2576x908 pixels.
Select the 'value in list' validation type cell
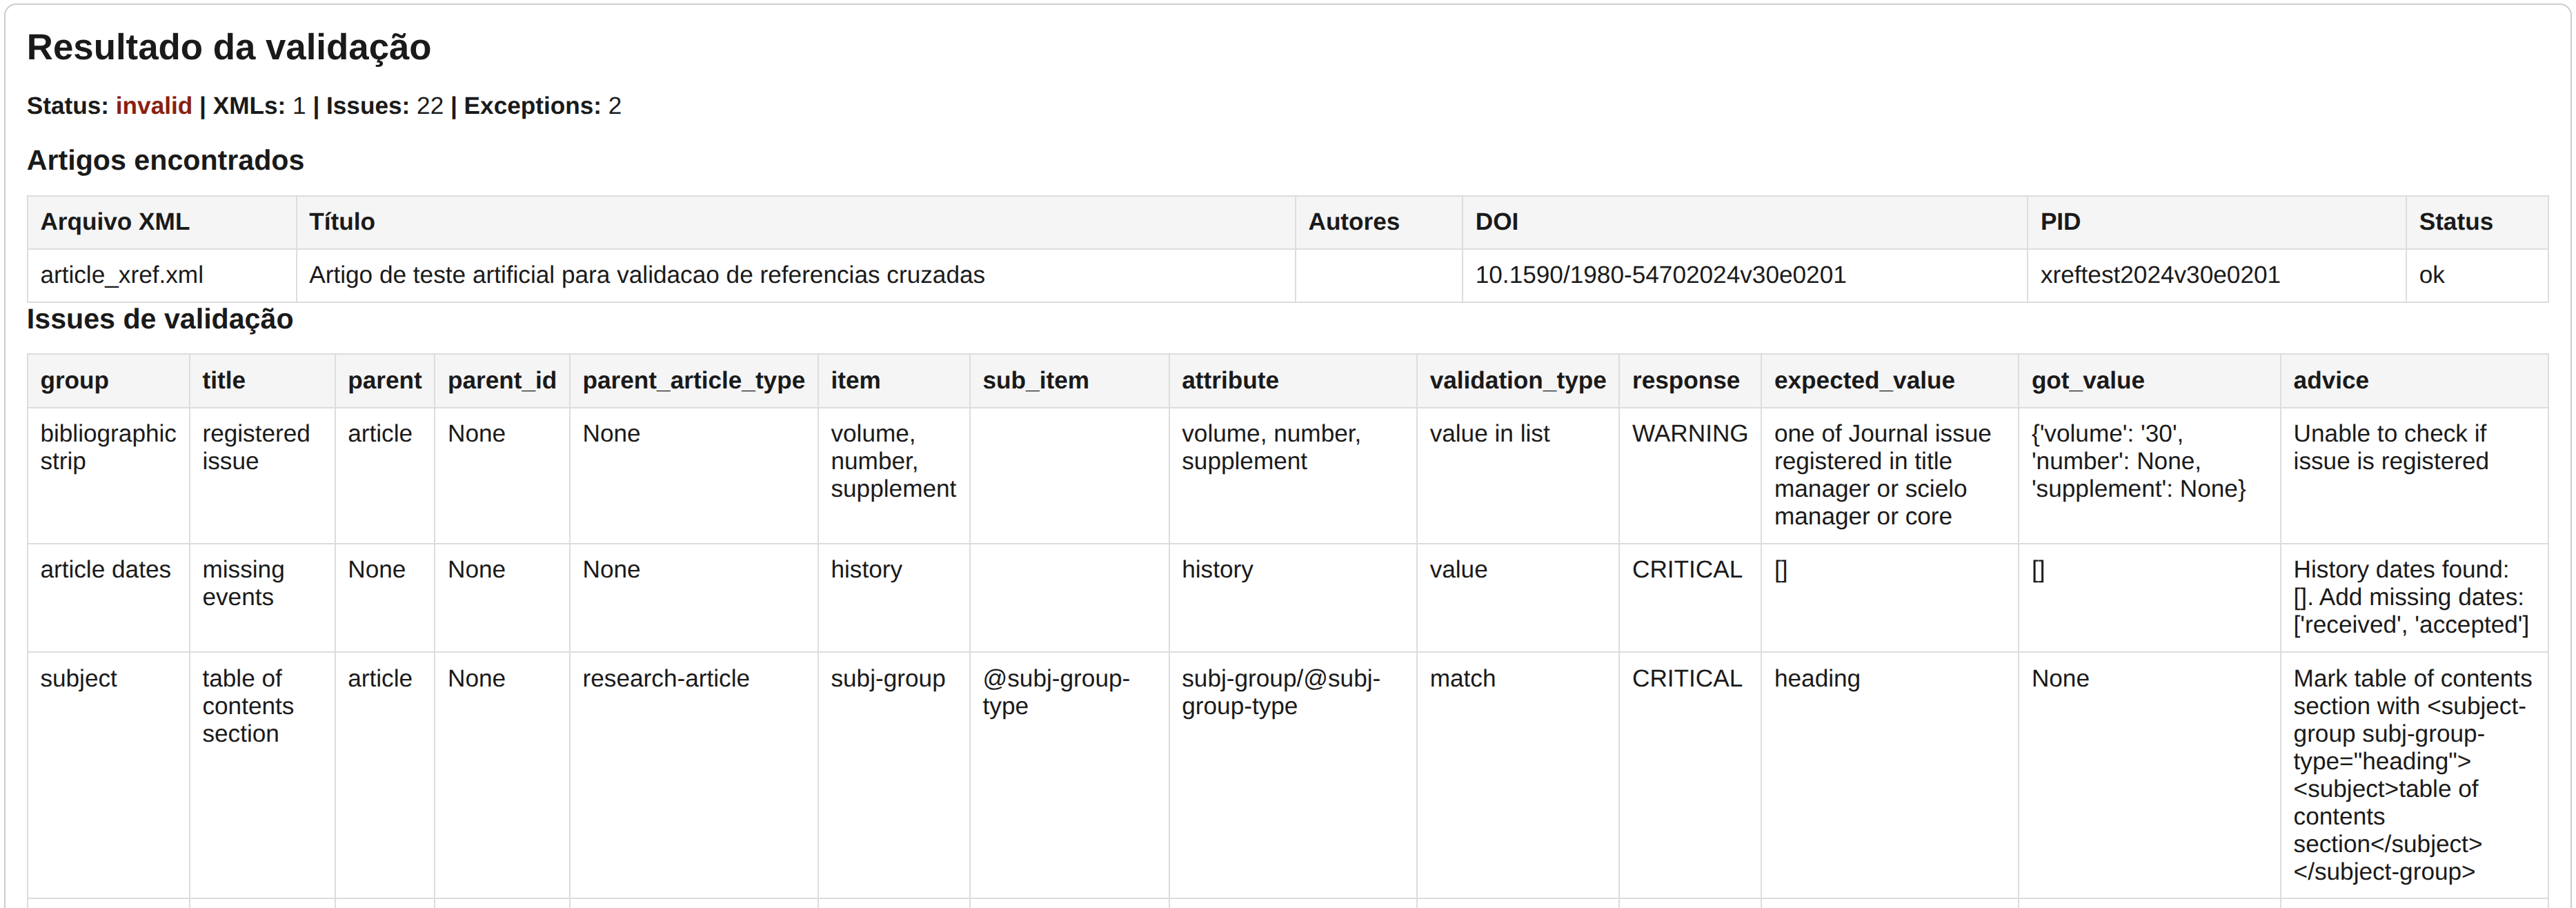[x=1517, y=475]
